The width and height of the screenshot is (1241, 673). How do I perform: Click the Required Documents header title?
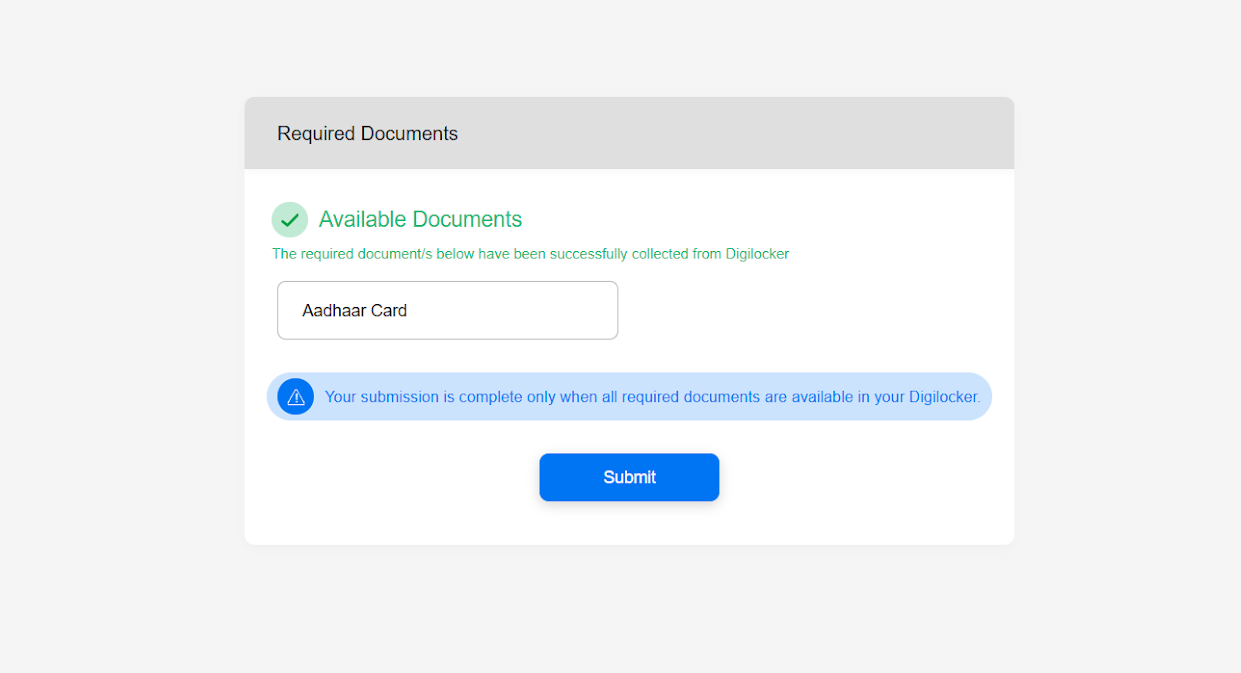tap(367, 133)
